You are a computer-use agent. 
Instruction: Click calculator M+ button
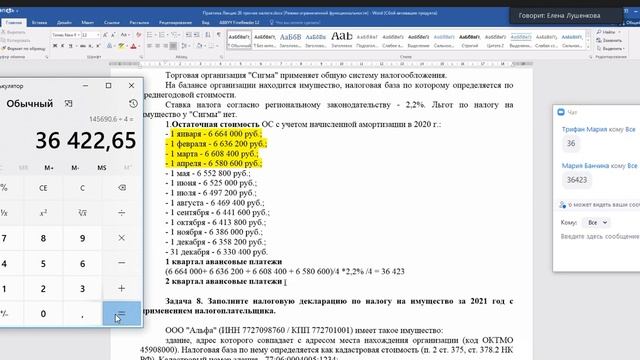pyautogui.click(x=49, y=168)
